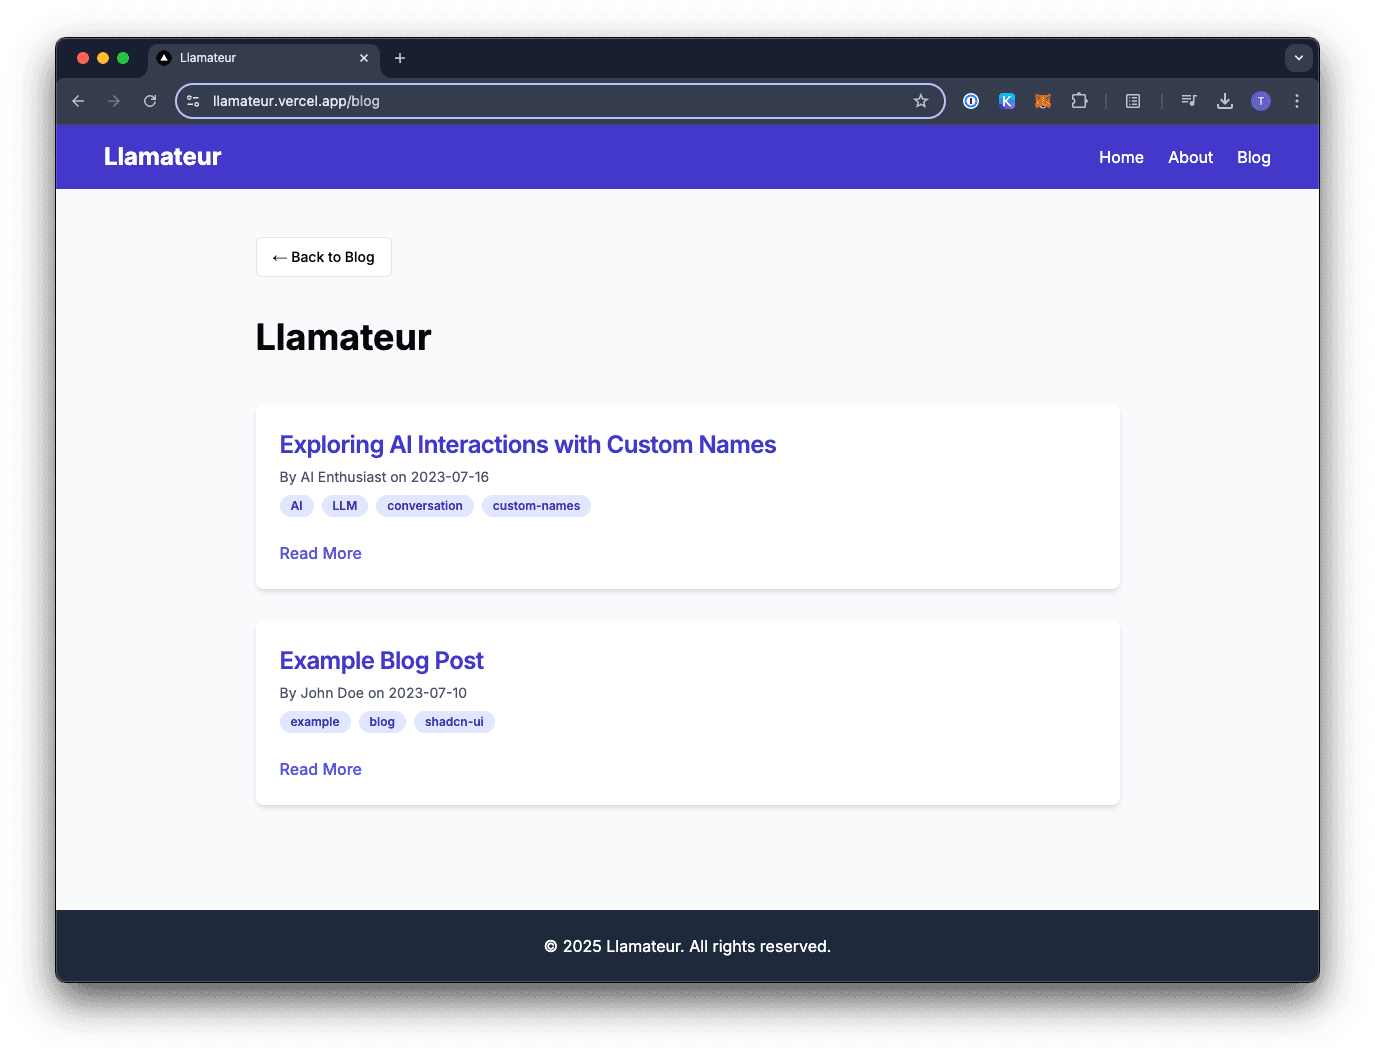Open the browser profile avatar menu

pyautogui.click(x=1261, y=101)
